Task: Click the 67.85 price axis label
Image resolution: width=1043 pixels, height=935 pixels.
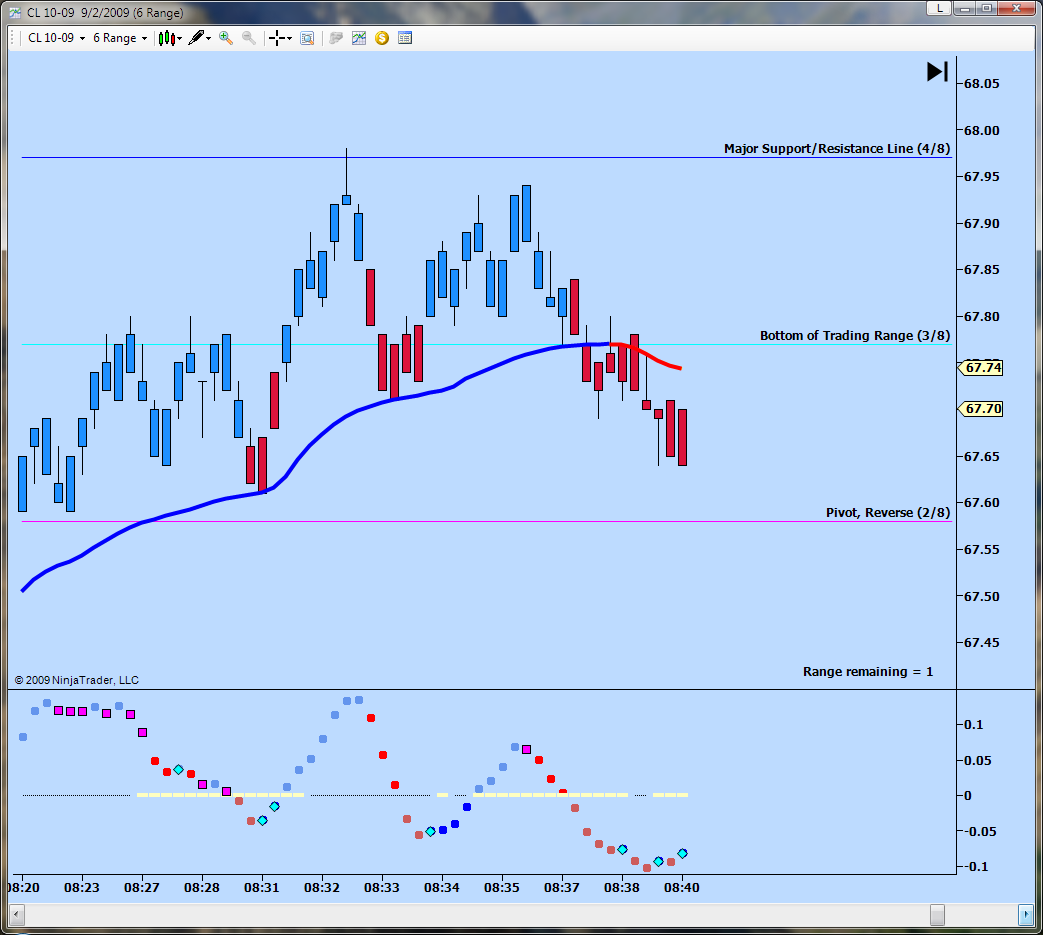Action: 981,269
